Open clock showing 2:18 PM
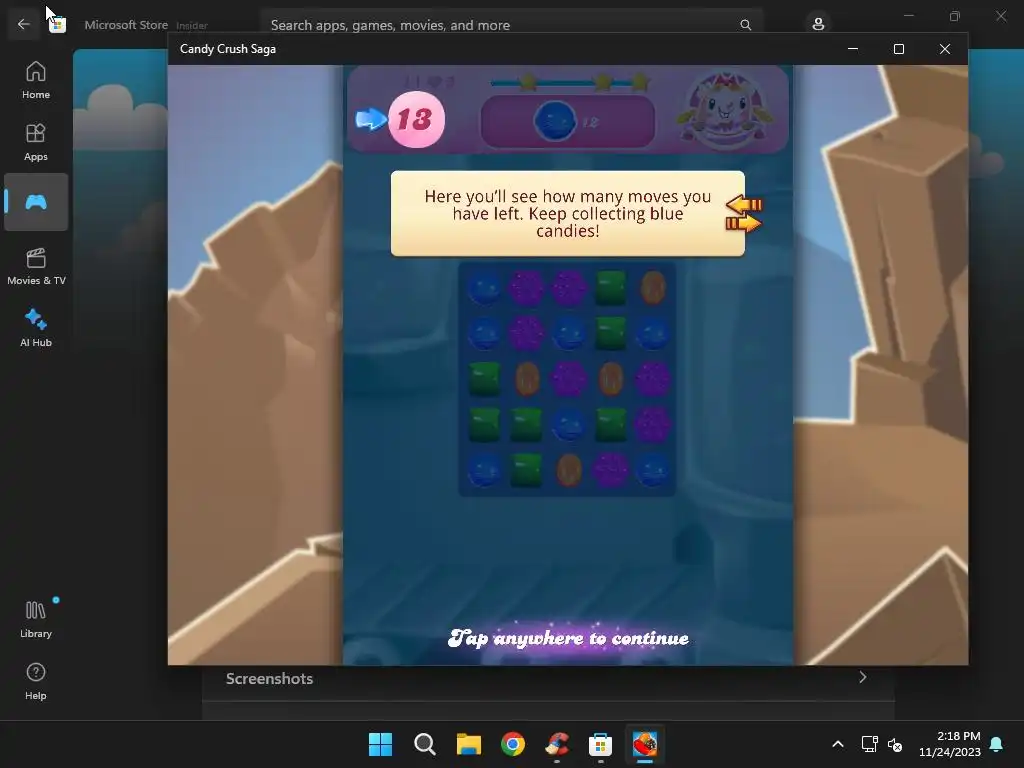The image size is (1024, 768). point(950,744)
